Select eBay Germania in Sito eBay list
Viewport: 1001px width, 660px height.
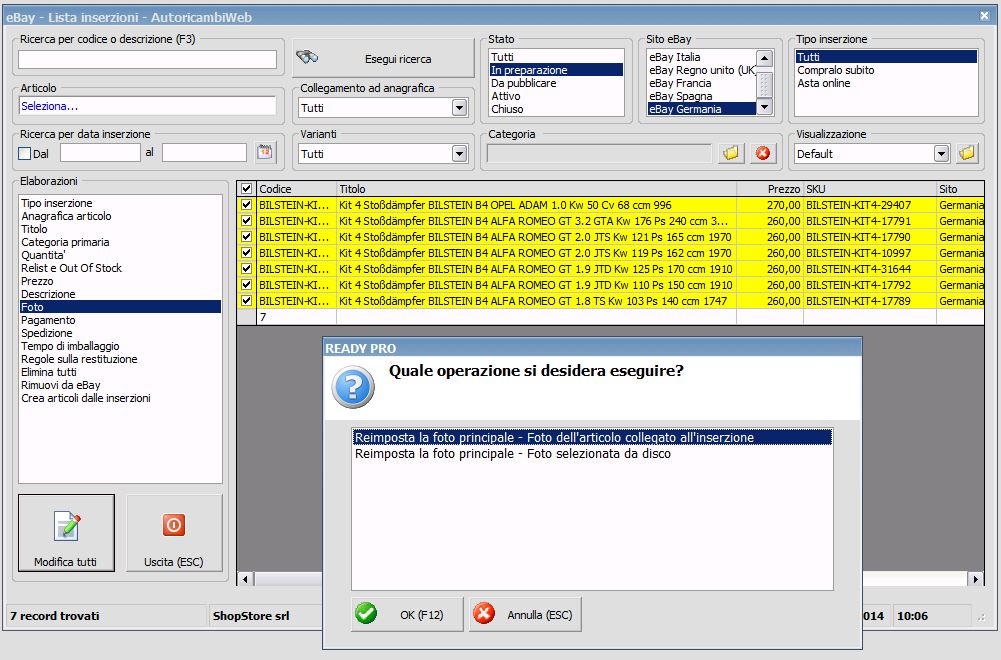pos(702,109)
